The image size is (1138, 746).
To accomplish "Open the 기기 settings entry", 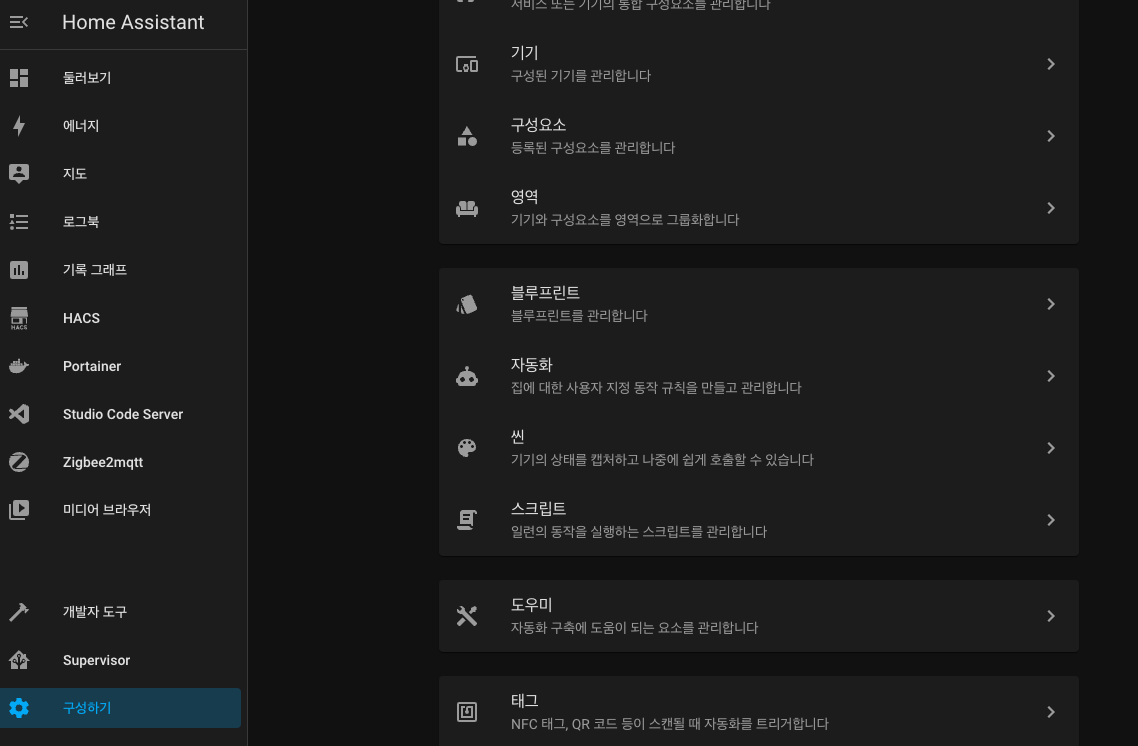I will click(758, 64).
